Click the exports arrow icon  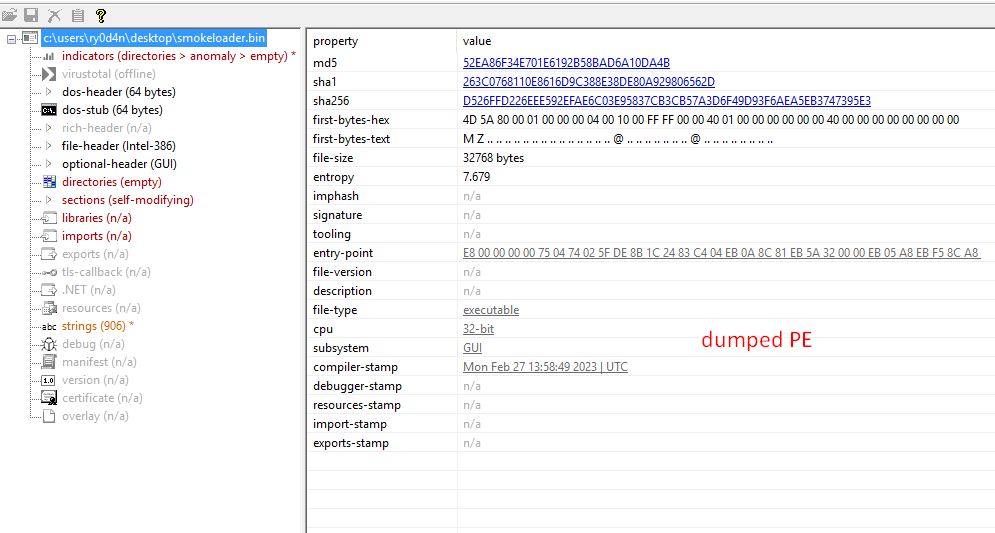tap(49, 254)
